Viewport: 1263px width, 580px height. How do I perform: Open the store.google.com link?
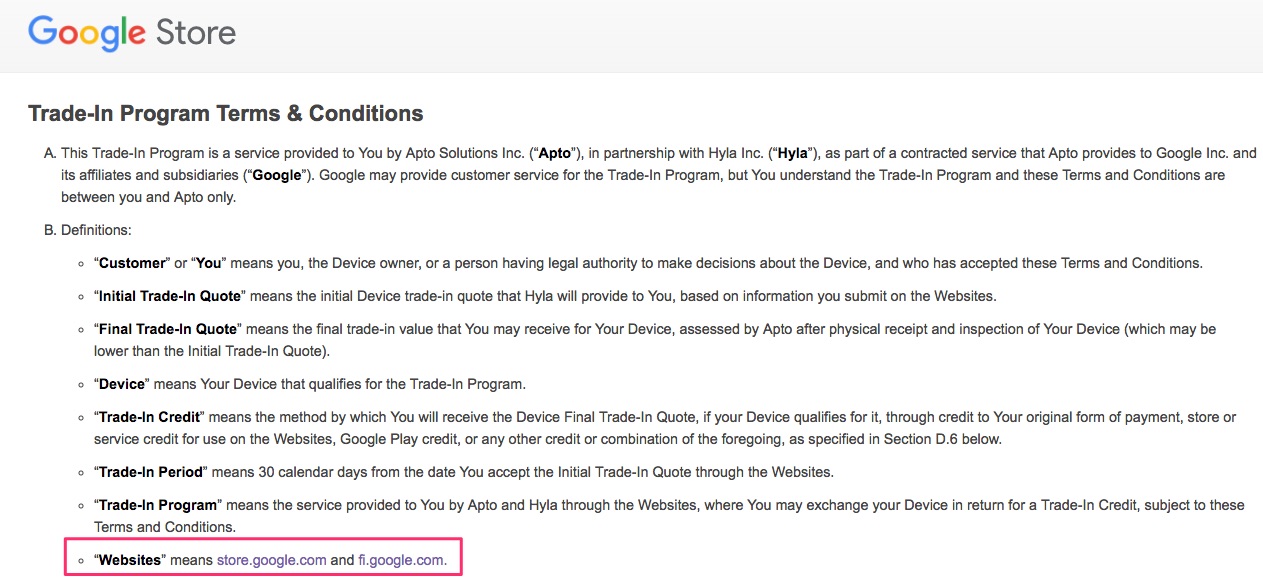271,560
